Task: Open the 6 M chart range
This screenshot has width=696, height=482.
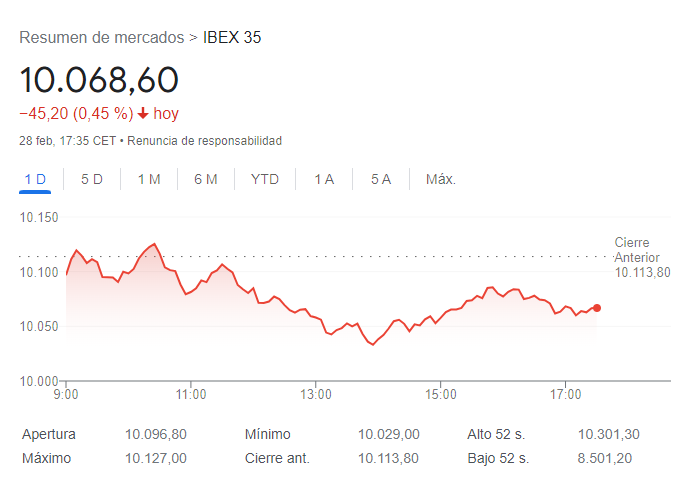Action: click(206, 179)
